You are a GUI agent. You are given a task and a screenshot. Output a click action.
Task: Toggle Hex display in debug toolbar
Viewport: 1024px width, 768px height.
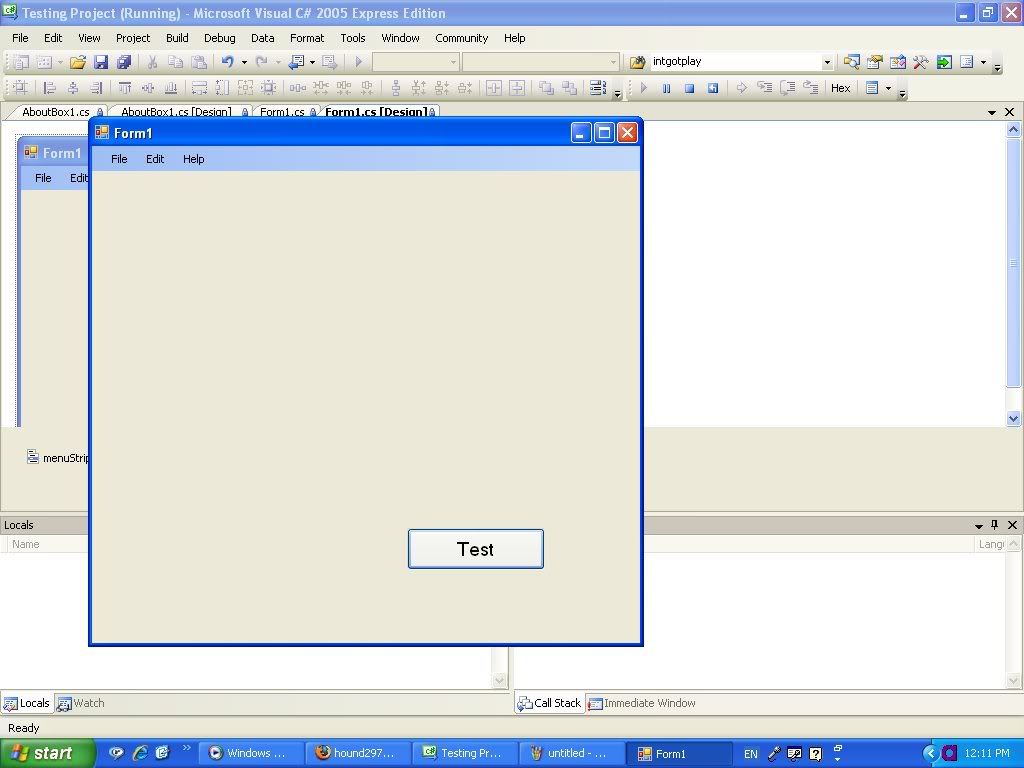tap(840, 88)
